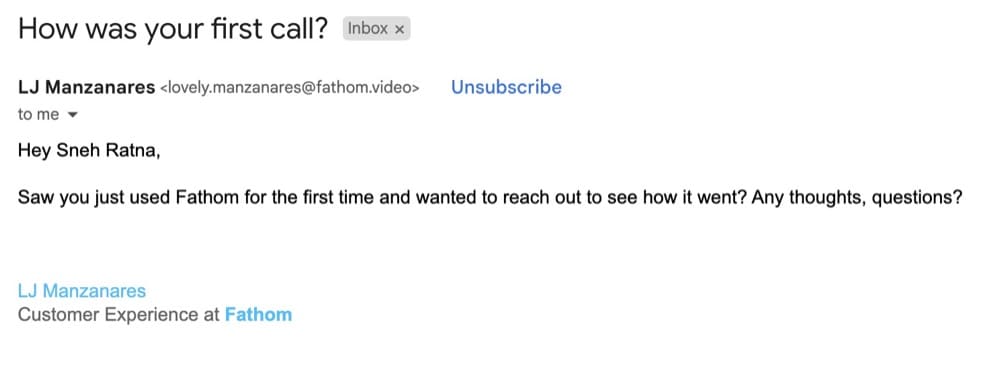Click the word 'Inbox' inside the label
The image size is (1000, 368).
(x=367, y=29)
